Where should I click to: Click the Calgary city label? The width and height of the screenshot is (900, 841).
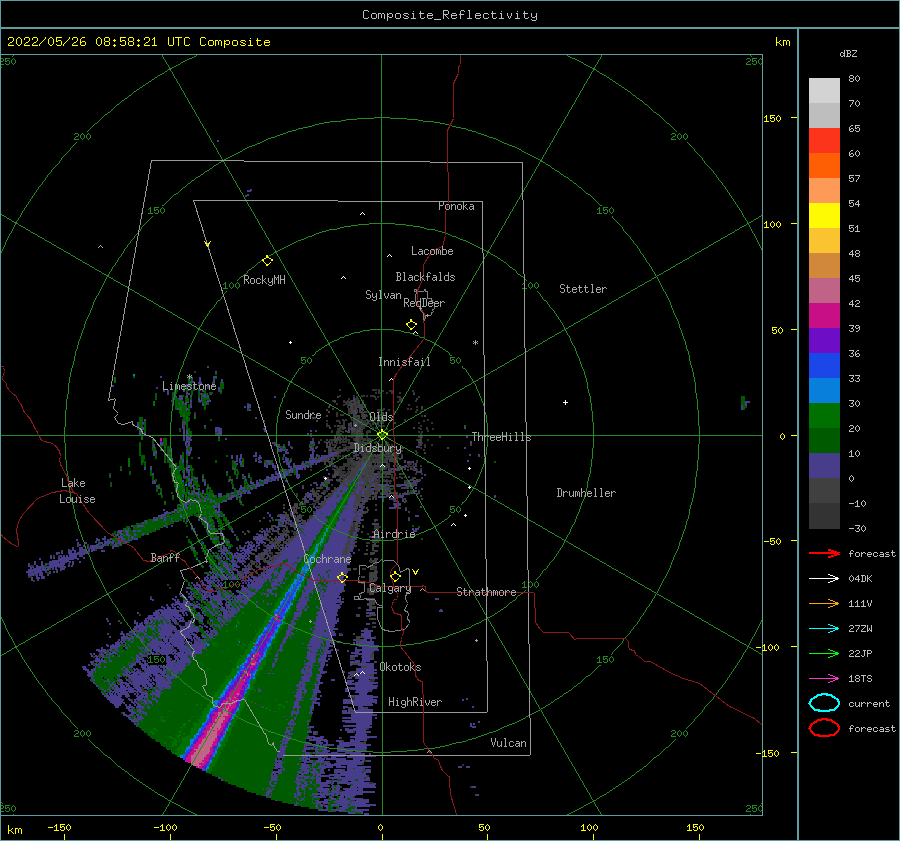390,588
